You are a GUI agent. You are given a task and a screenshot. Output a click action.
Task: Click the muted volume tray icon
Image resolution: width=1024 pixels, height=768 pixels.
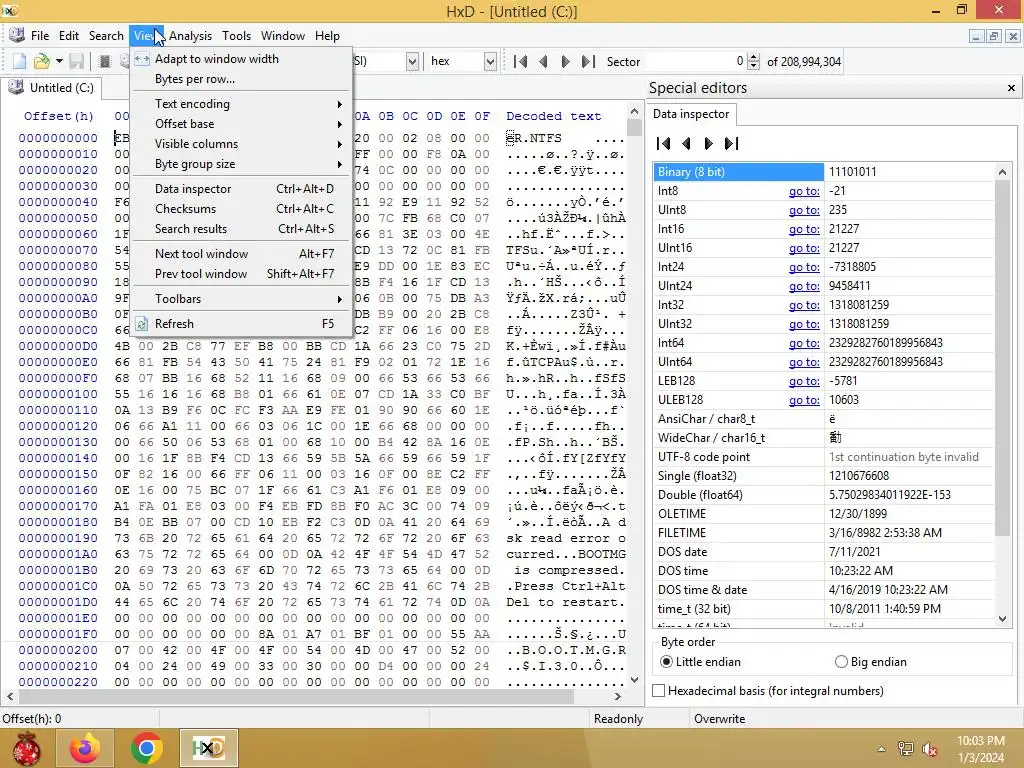929,749
